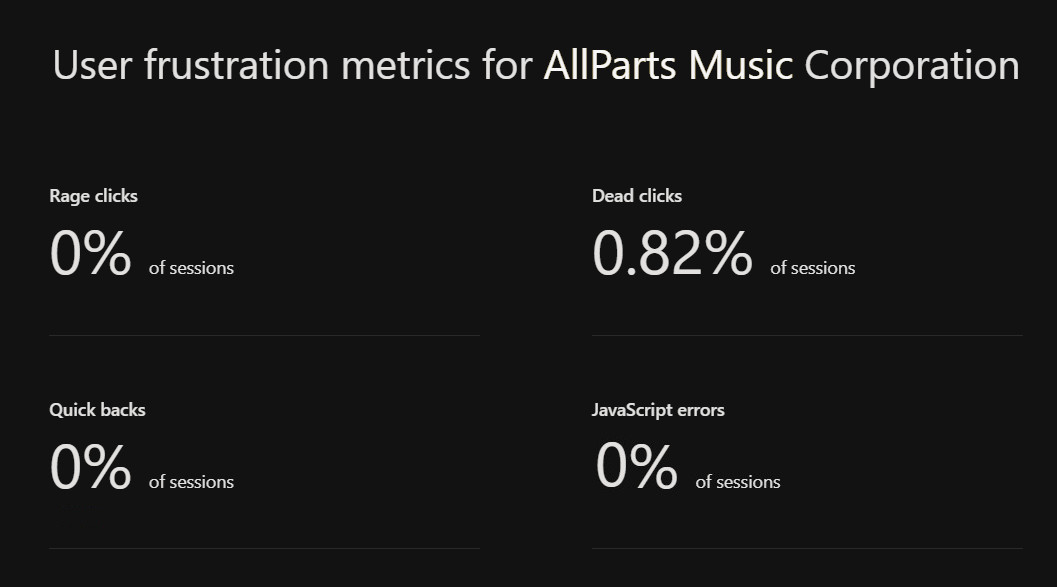This screenshot has height=587, width=1057.
Task: Select the "JavaScript errors" metric label
Action: pos(658,410)
